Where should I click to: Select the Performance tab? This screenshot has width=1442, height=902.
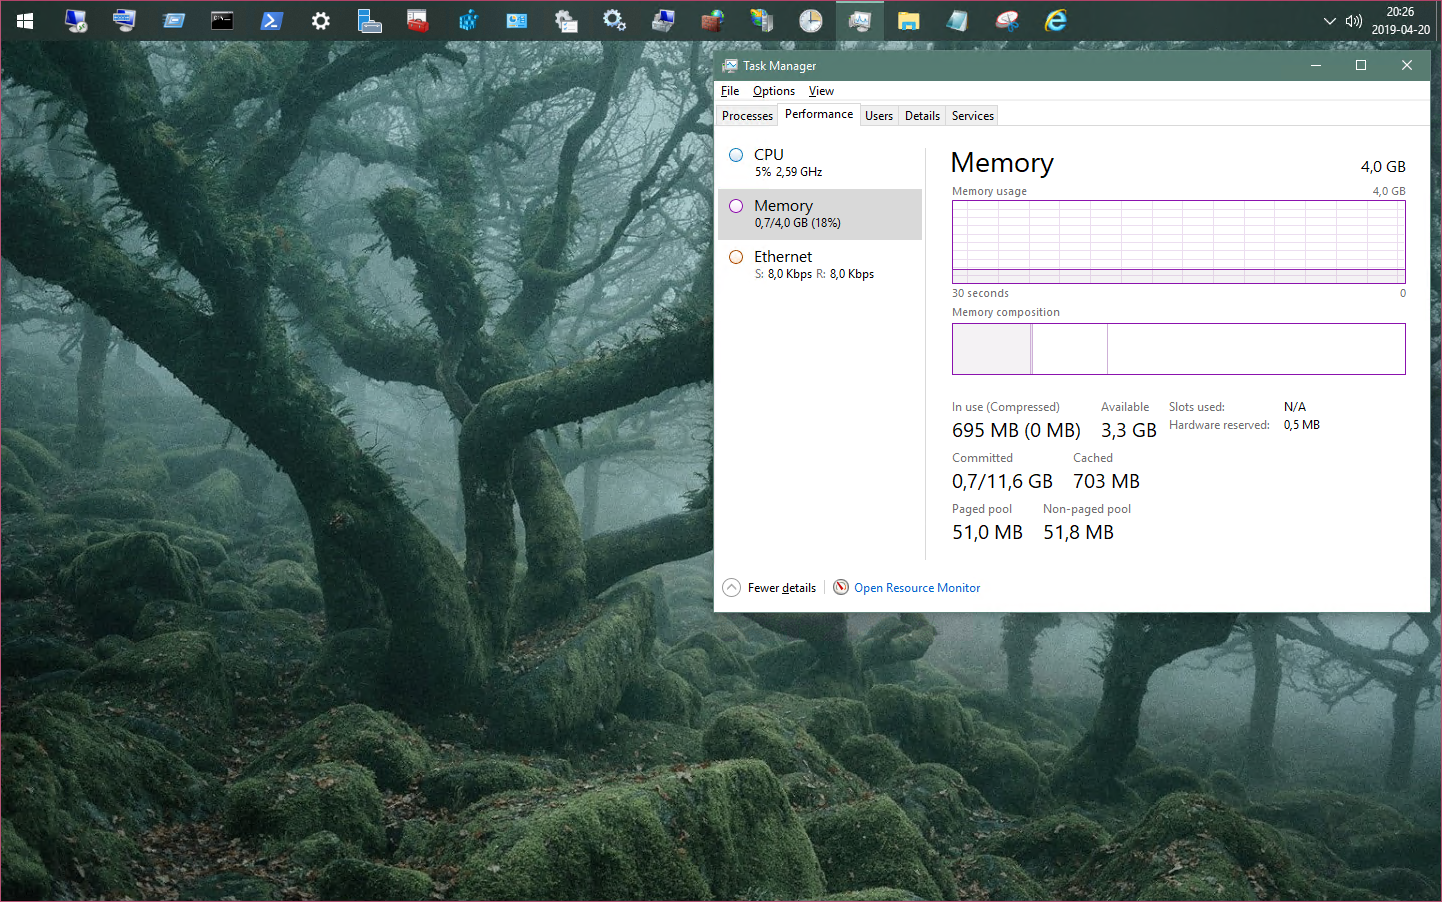click(x=819, y=114)
